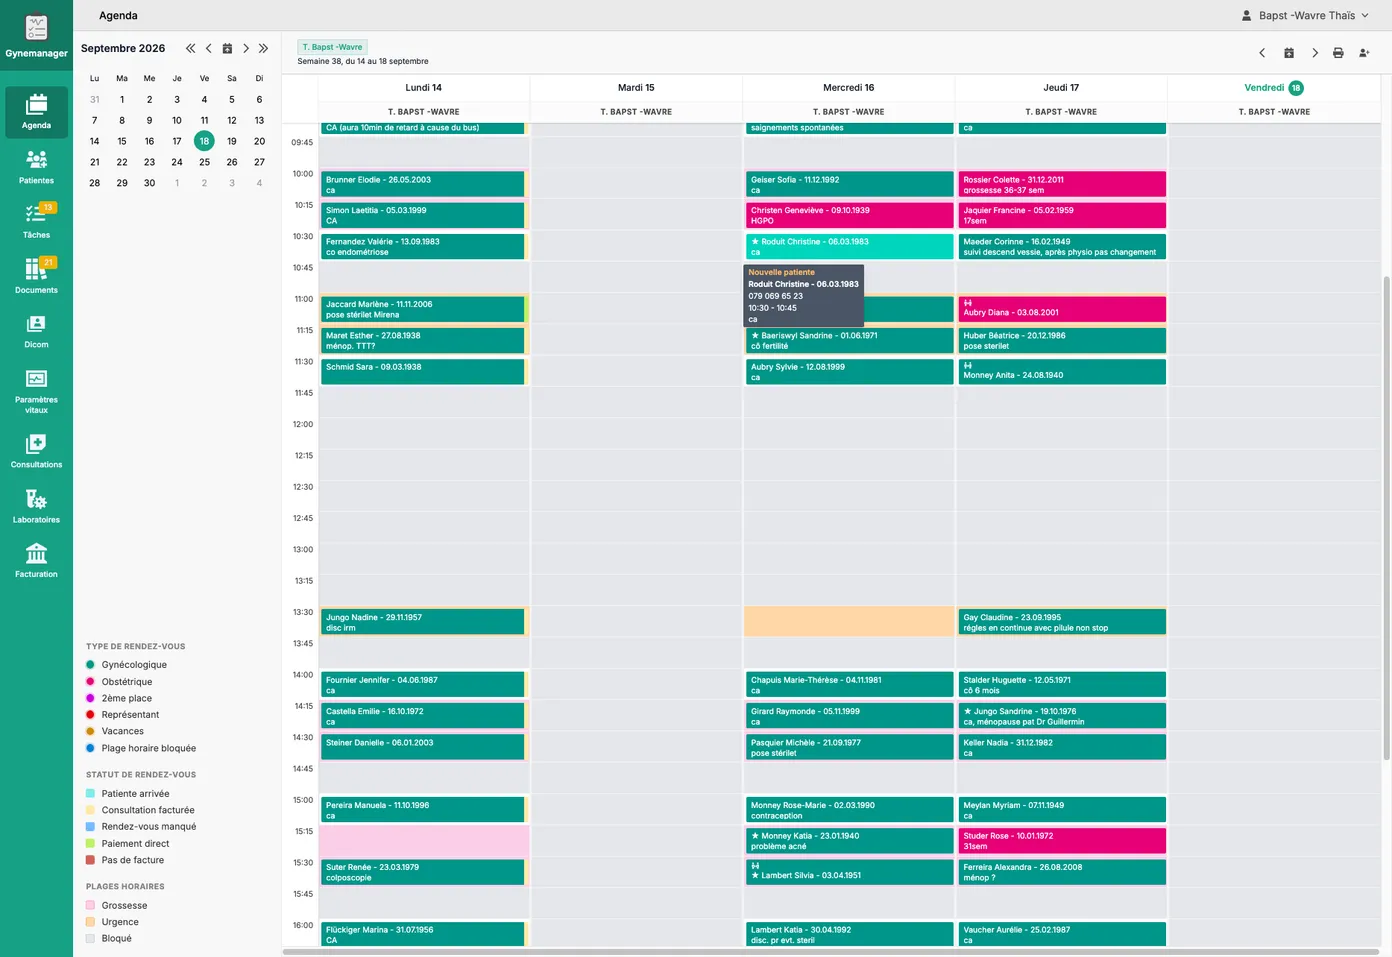The height and width of the screenshot is (957, 1392).
Task: Click Patiente arrivée status swatch
Action: coord(90,794)
